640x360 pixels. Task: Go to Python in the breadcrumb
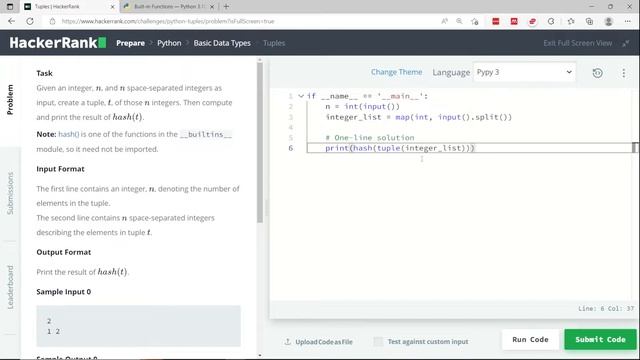pyautogui.click(x=169, y=43)
